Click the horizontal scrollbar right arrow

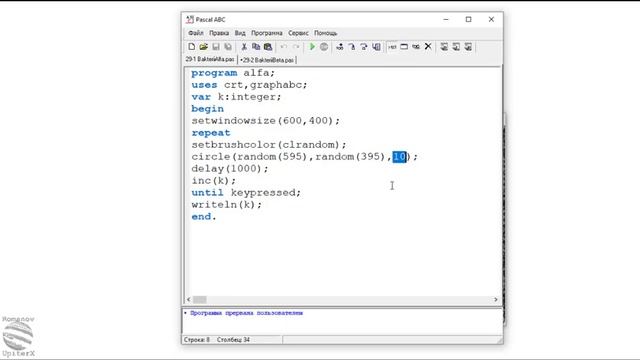496,300
